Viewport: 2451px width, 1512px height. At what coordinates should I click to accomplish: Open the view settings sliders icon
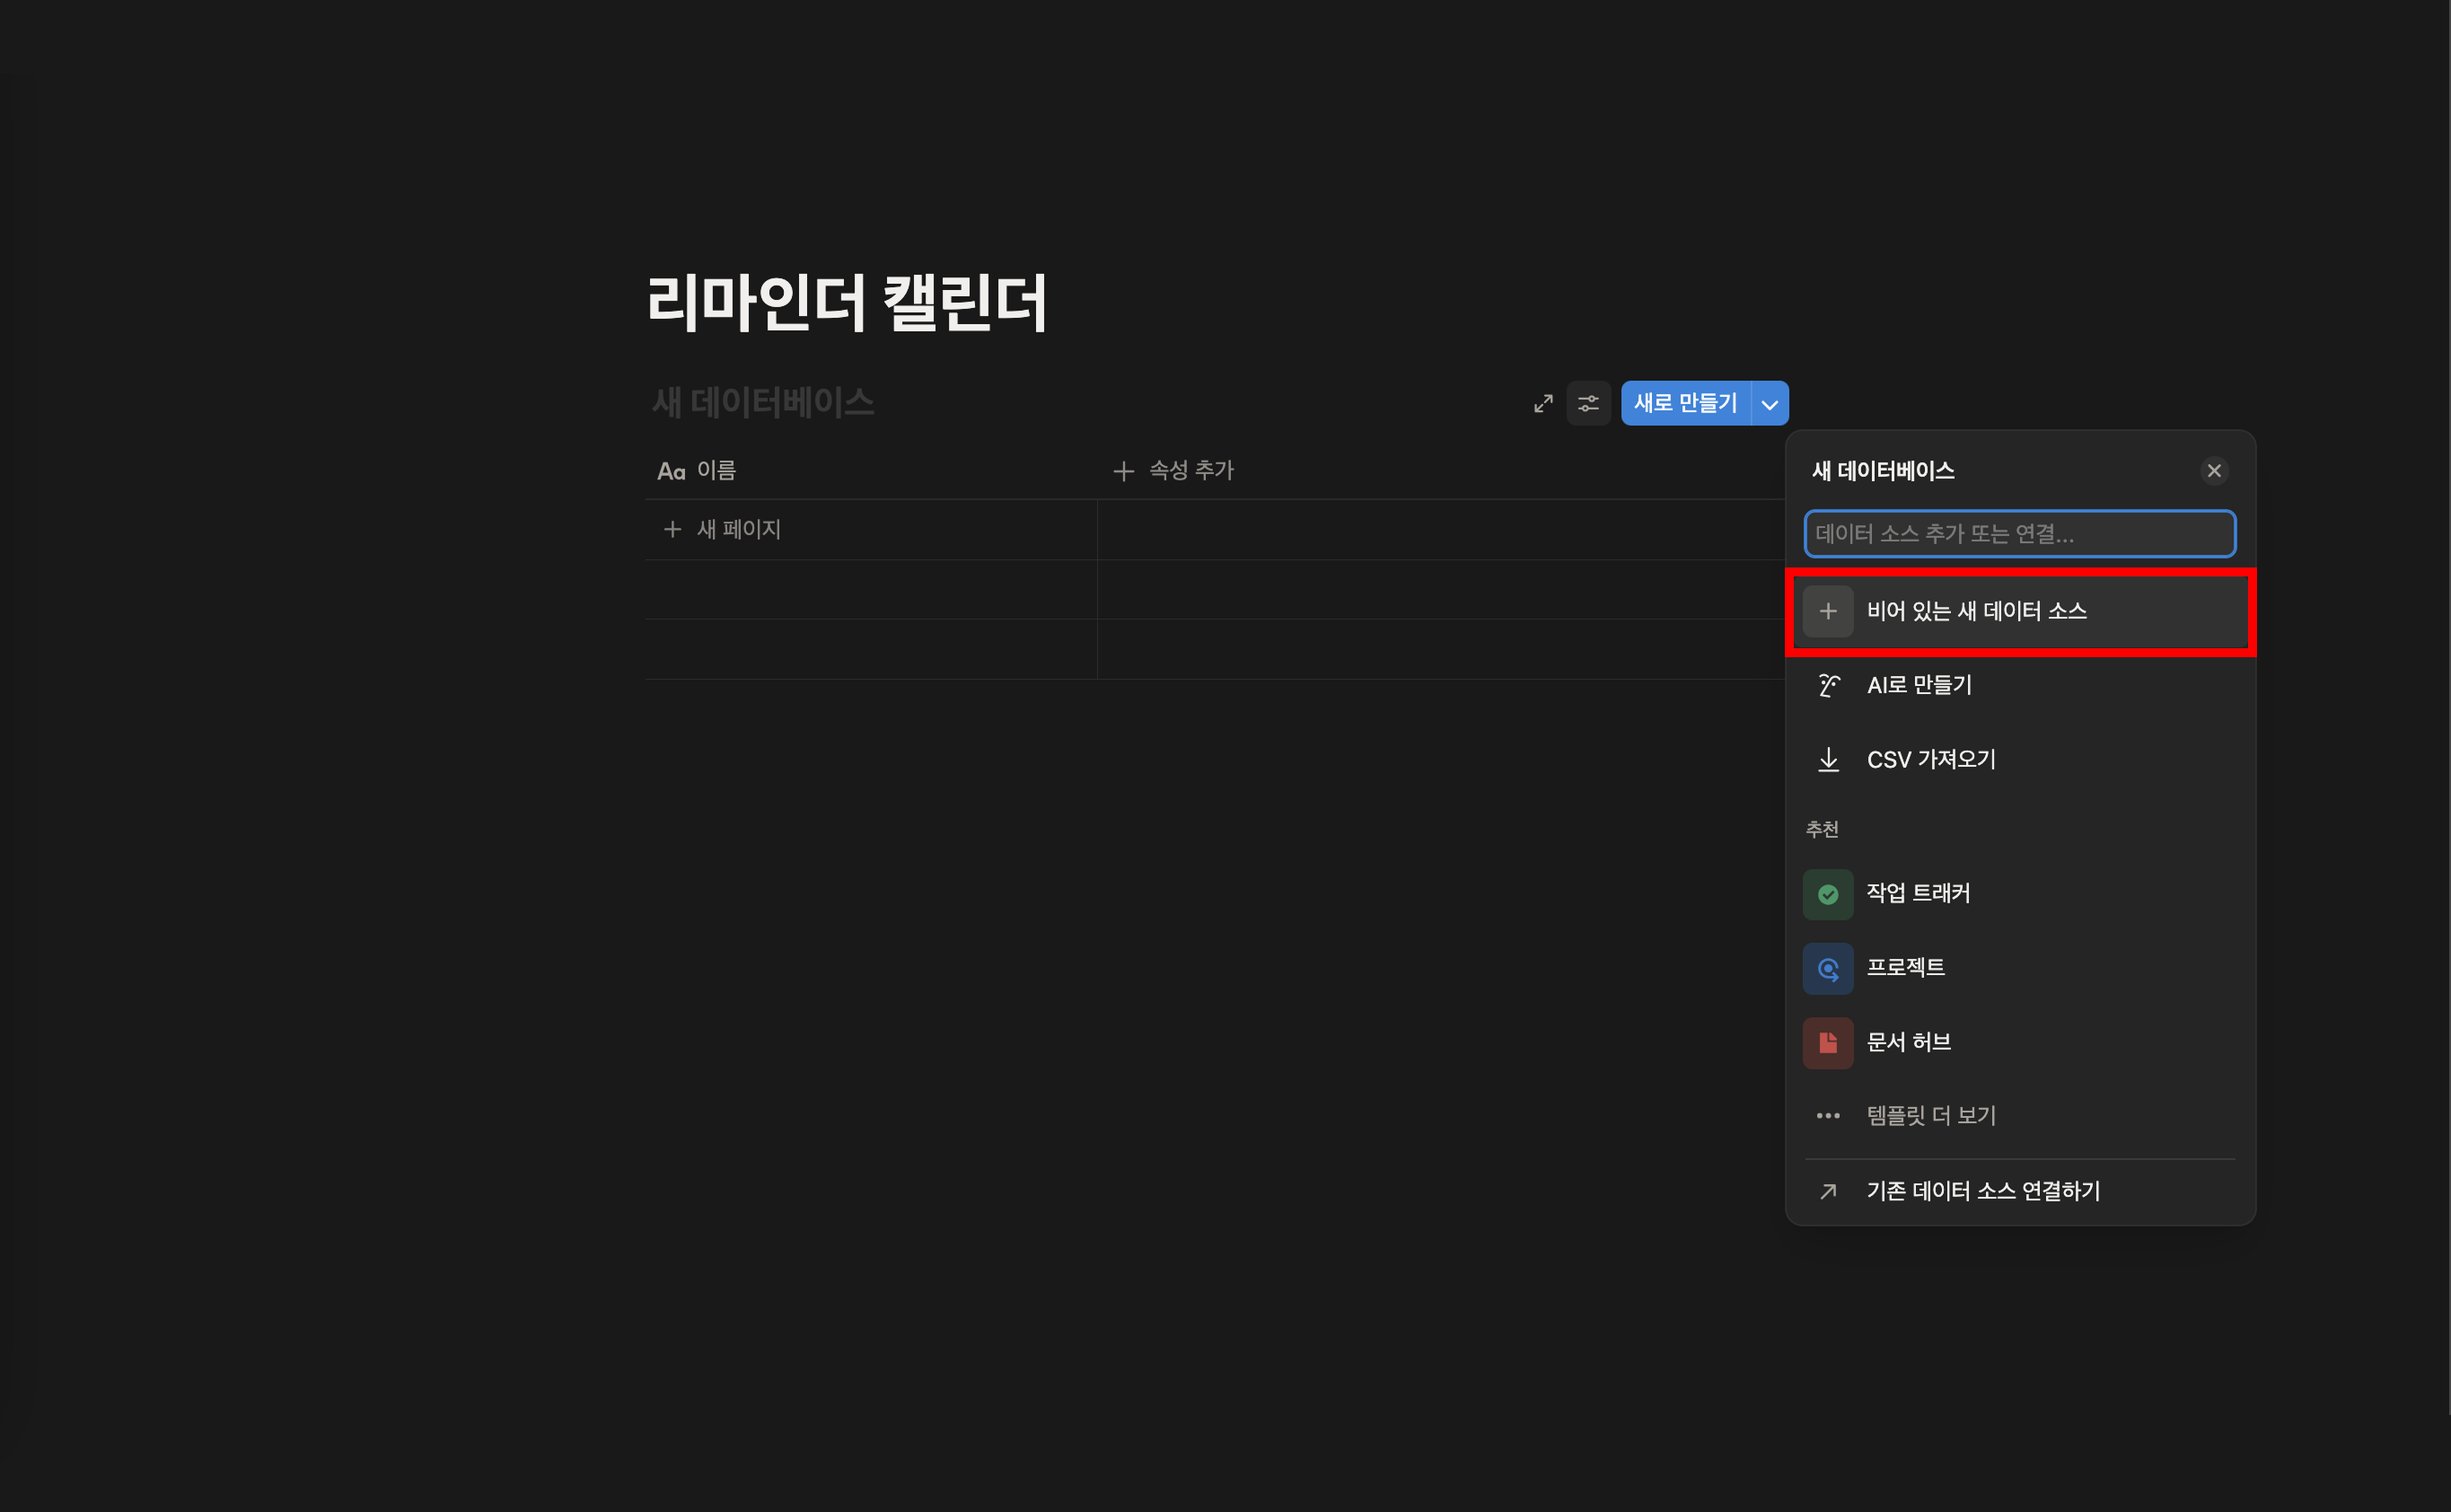point(1588,403)
